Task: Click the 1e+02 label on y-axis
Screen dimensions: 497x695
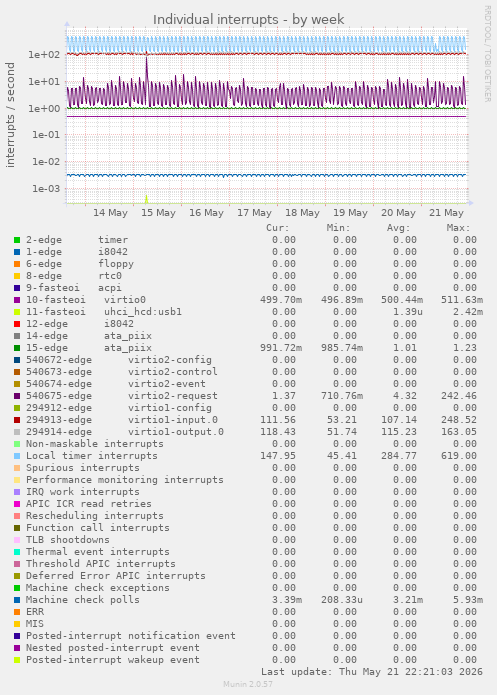Action: pyautogui.click(x=44, y=55)
